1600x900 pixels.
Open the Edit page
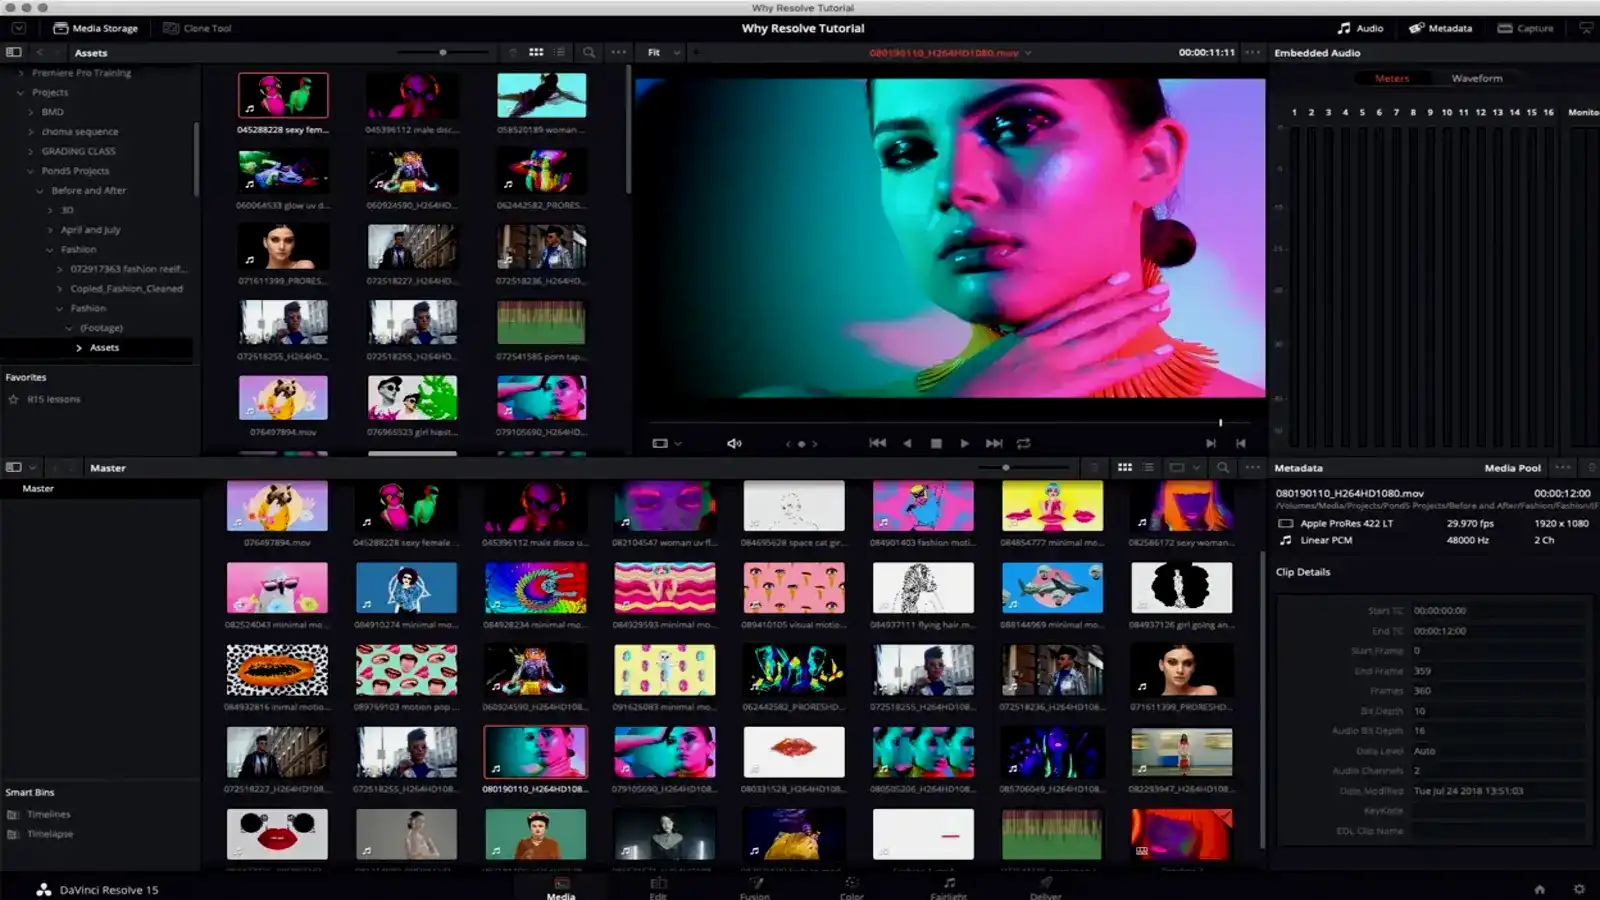click(x=657, y=888)
